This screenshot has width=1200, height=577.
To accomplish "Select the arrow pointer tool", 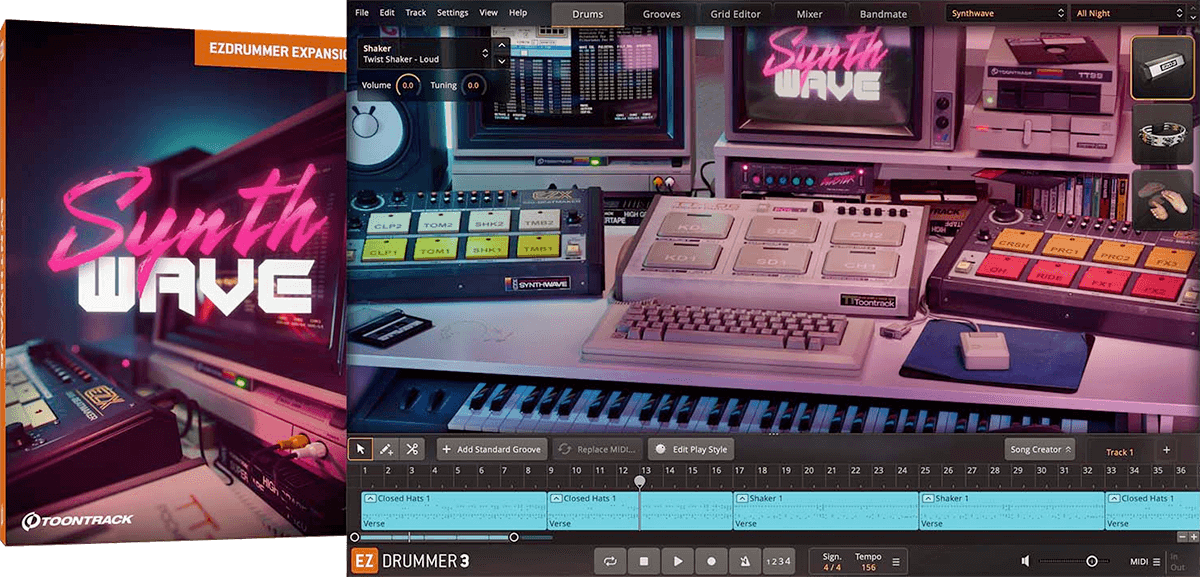I will pos(361,449).
